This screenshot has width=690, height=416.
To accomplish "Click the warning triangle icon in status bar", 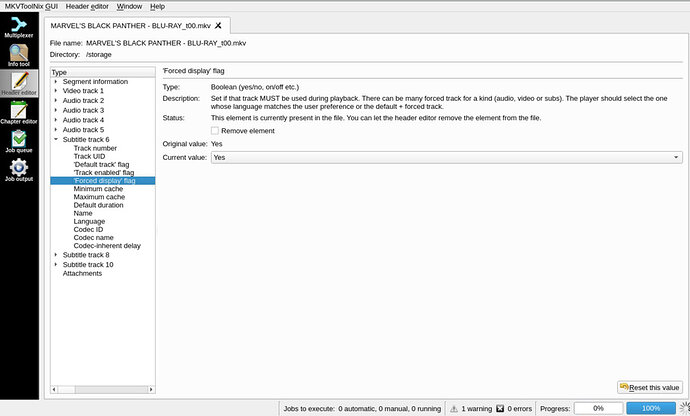I will click(x=454, y=409).
